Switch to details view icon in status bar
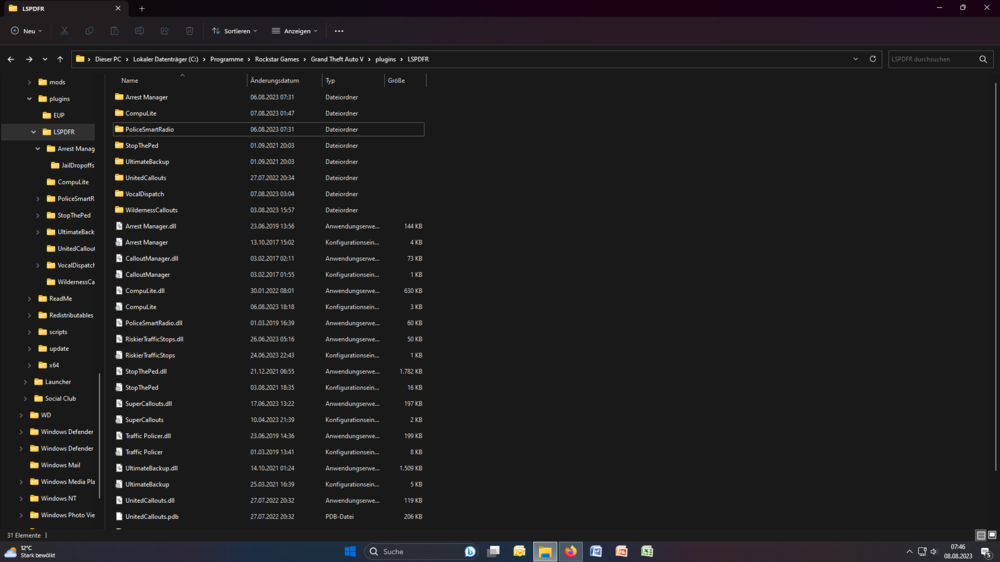The height and width of the screenshot is (562, 1000). point(981,535)
